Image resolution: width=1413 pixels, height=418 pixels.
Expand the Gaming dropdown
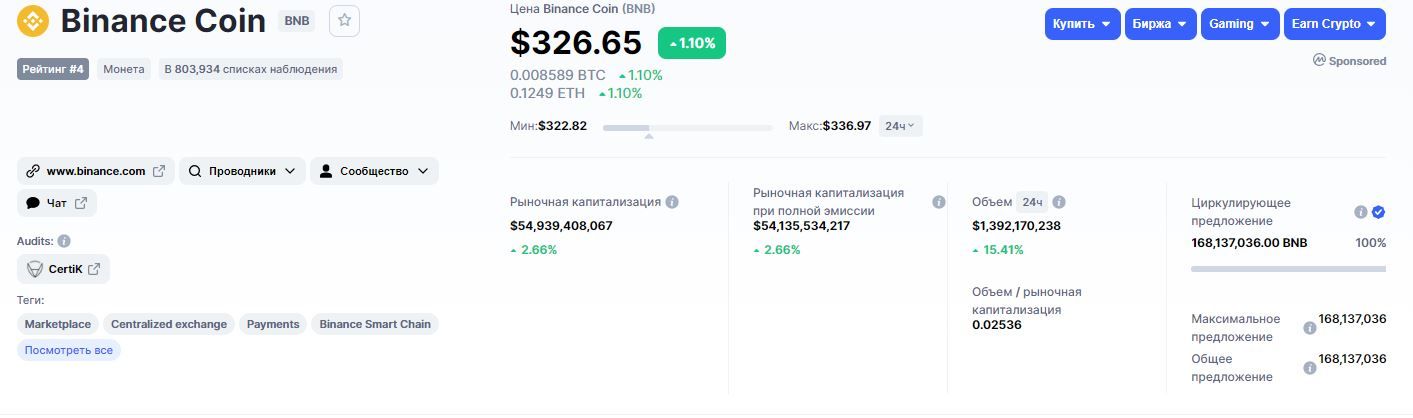tap(1240, 24)
